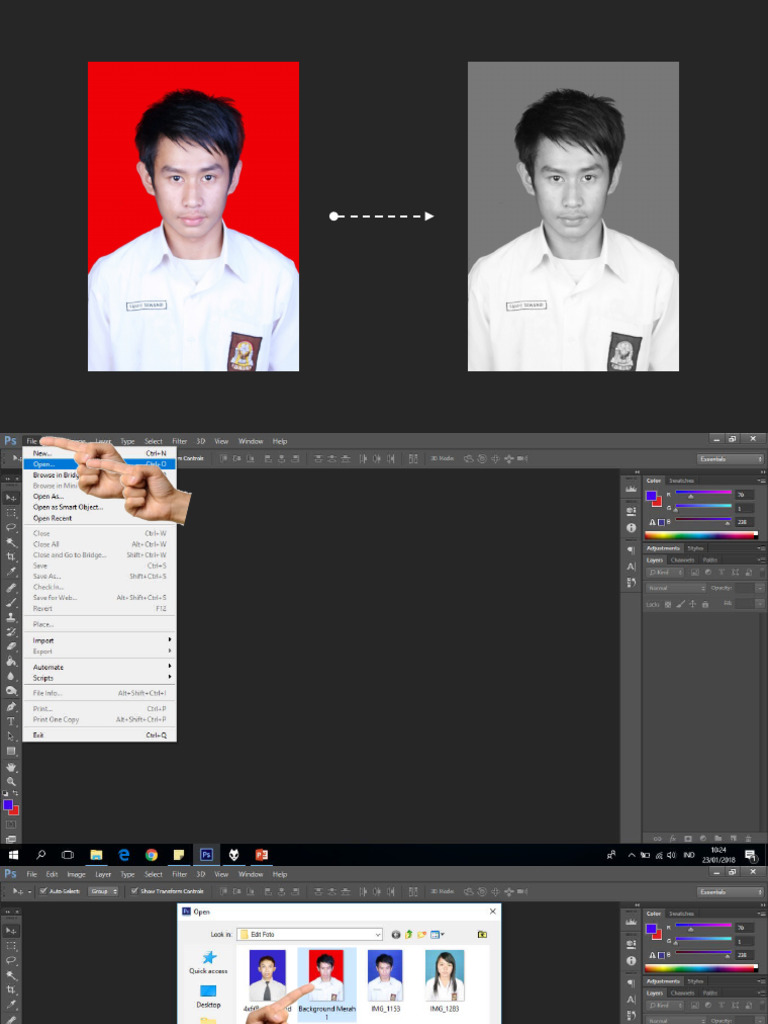Toggle lock all padlock icon in upper Layers panel
Screen dimensions: 768x1024
(705, 605)
